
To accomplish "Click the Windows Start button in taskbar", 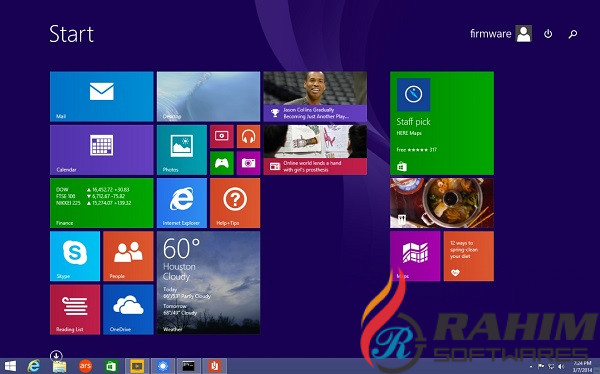I will 10,366.
